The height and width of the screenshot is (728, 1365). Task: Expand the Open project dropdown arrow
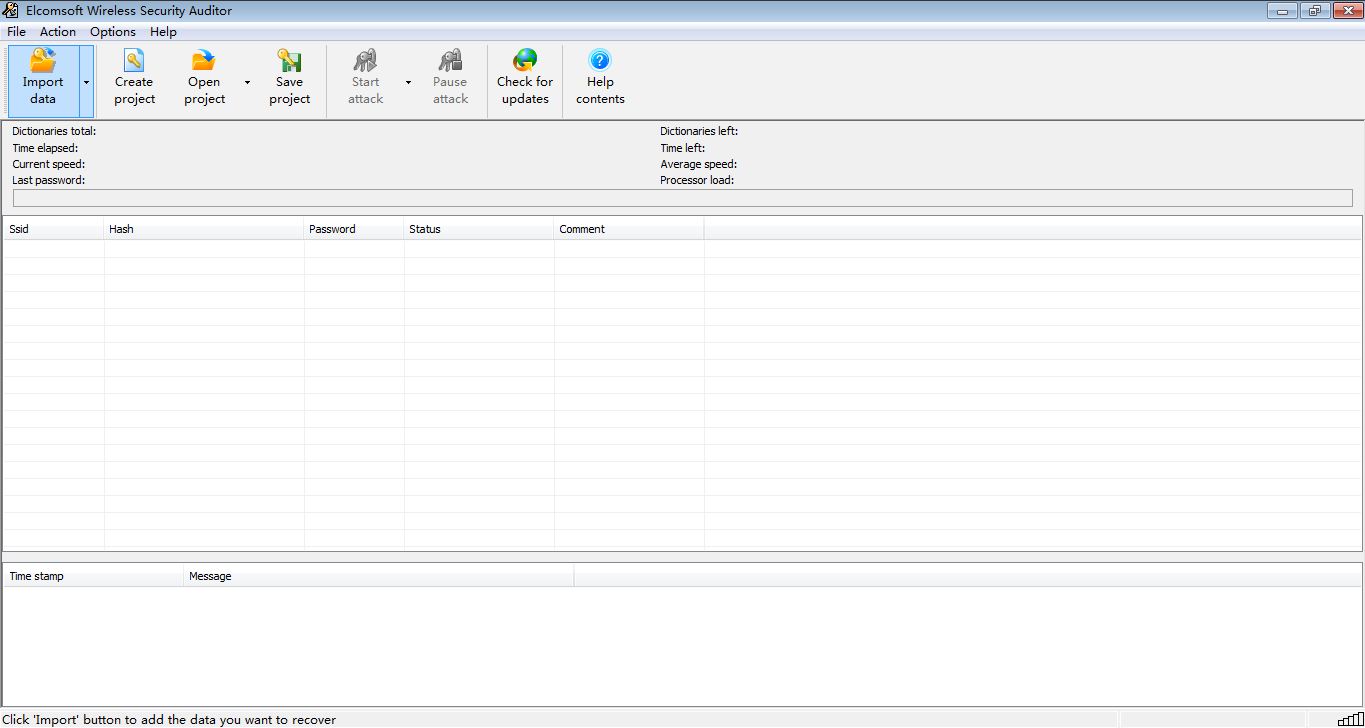[247, 82]
